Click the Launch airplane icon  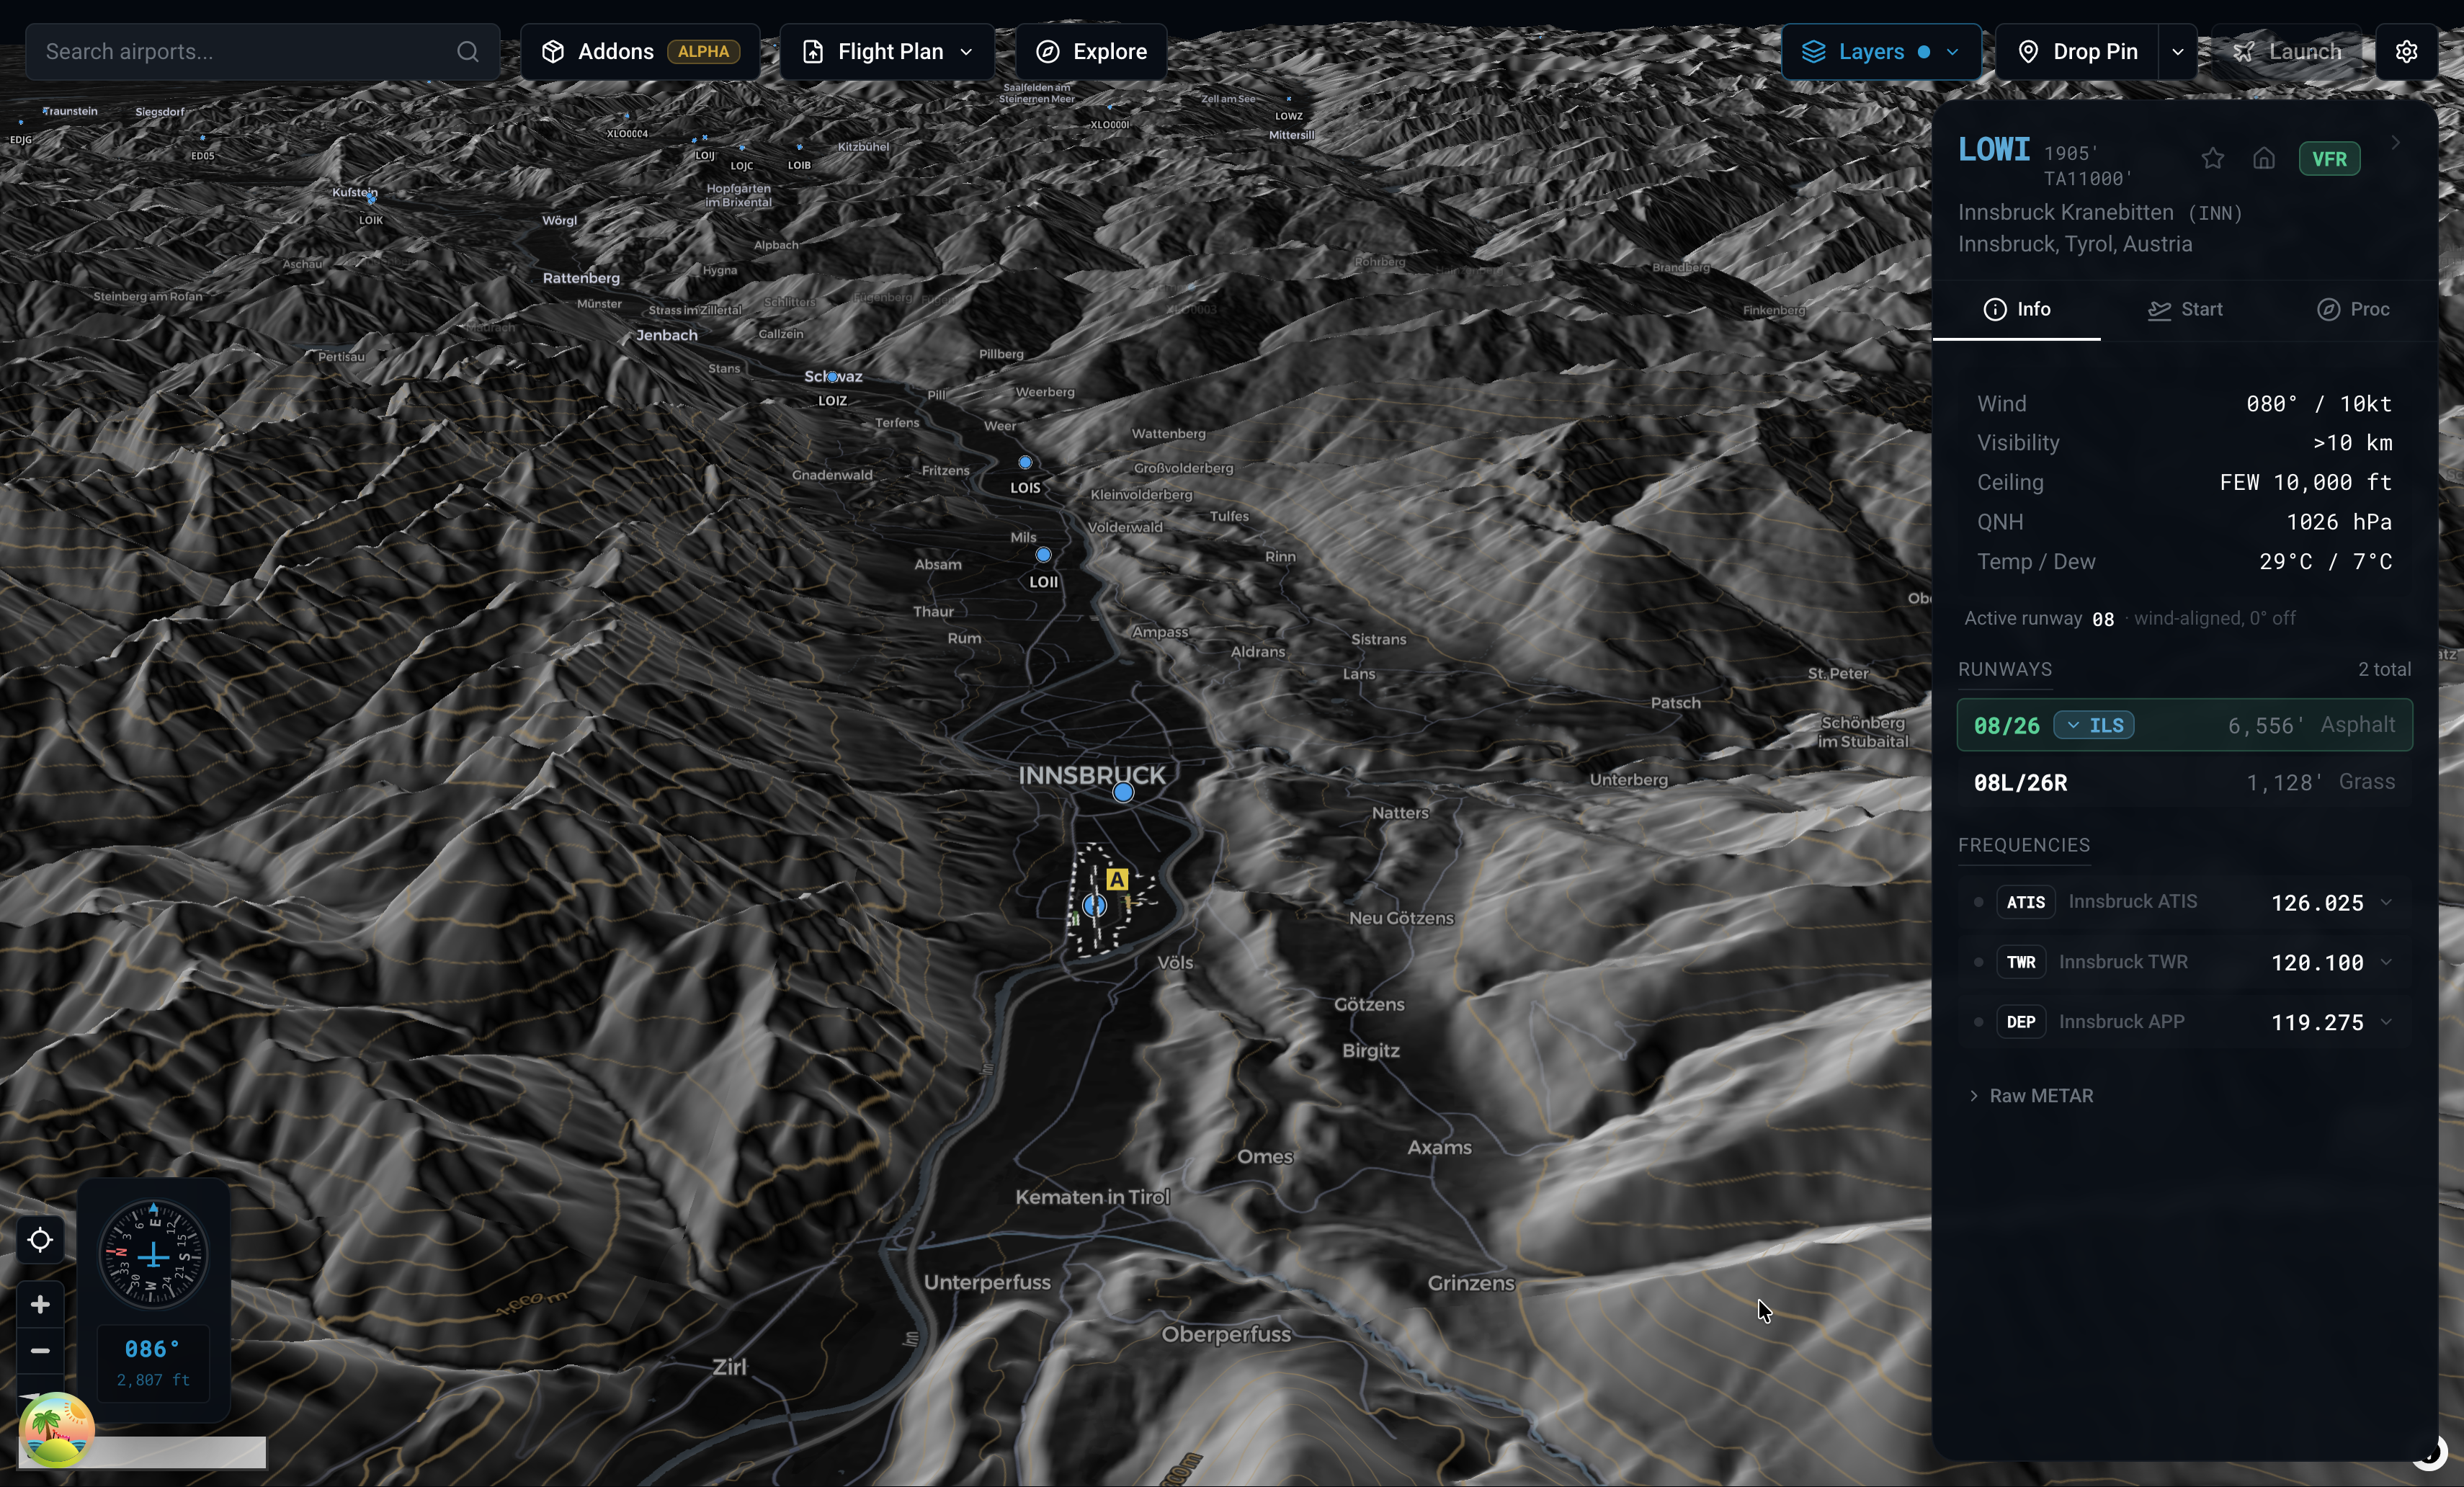(2243, 52)
